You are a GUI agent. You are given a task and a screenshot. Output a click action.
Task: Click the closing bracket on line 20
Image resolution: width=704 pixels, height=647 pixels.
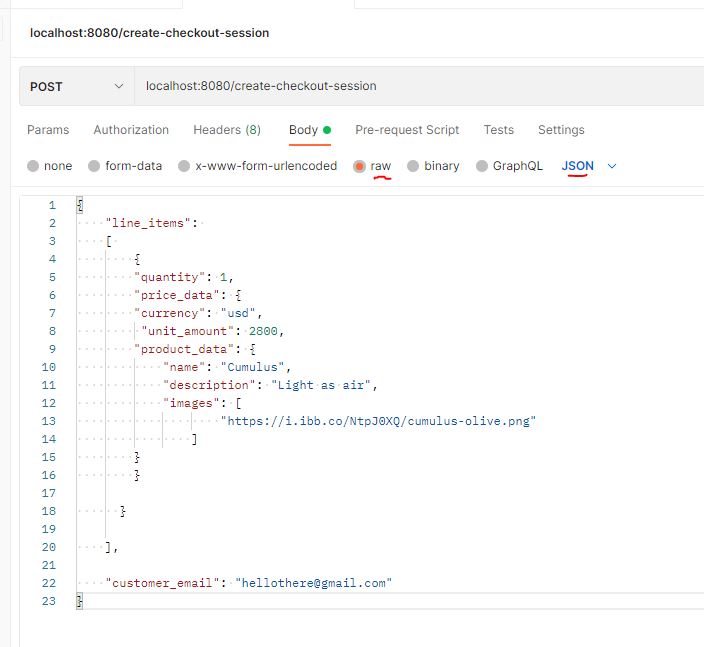pos(108,547)
